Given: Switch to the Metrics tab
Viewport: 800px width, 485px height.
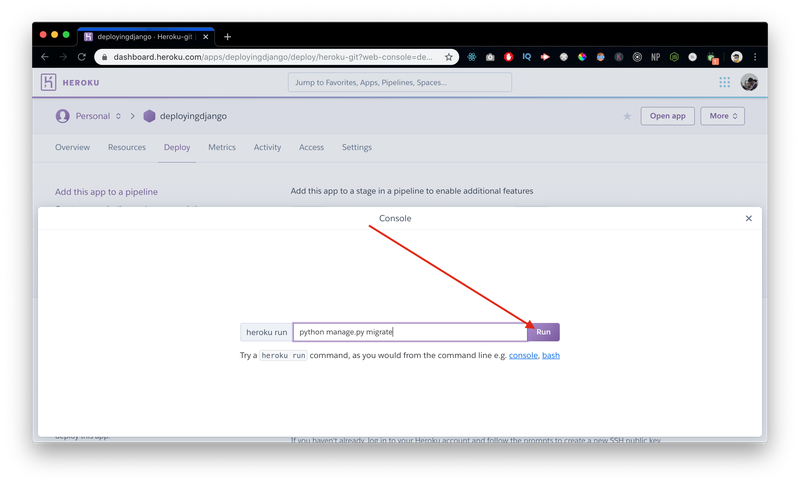Looking at the screenshot, I should tap(222, 147).
